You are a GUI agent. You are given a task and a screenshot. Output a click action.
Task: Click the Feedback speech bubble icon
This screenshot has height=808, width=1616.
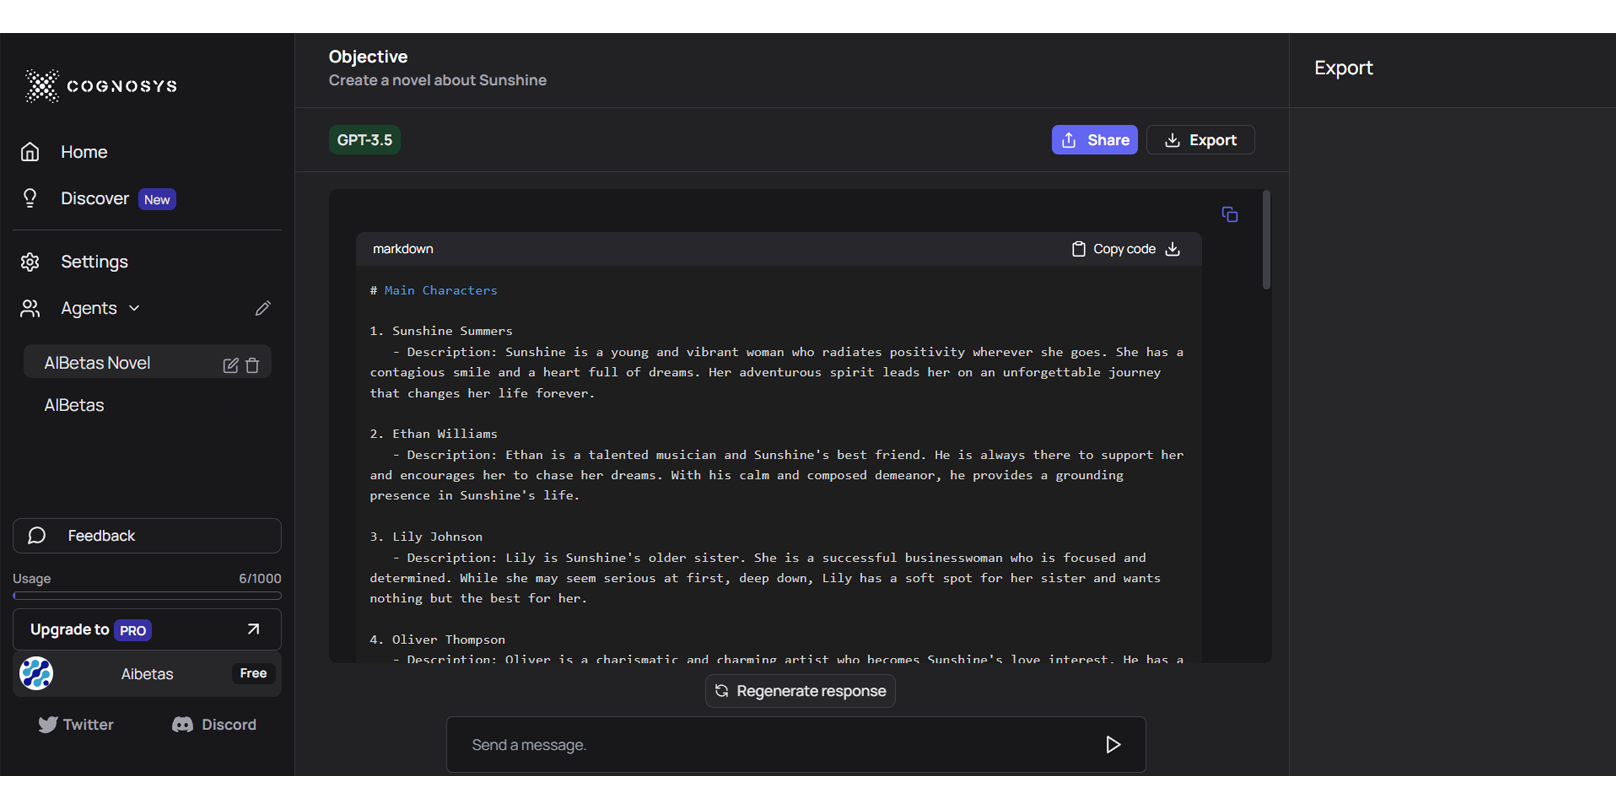point(37,536)
